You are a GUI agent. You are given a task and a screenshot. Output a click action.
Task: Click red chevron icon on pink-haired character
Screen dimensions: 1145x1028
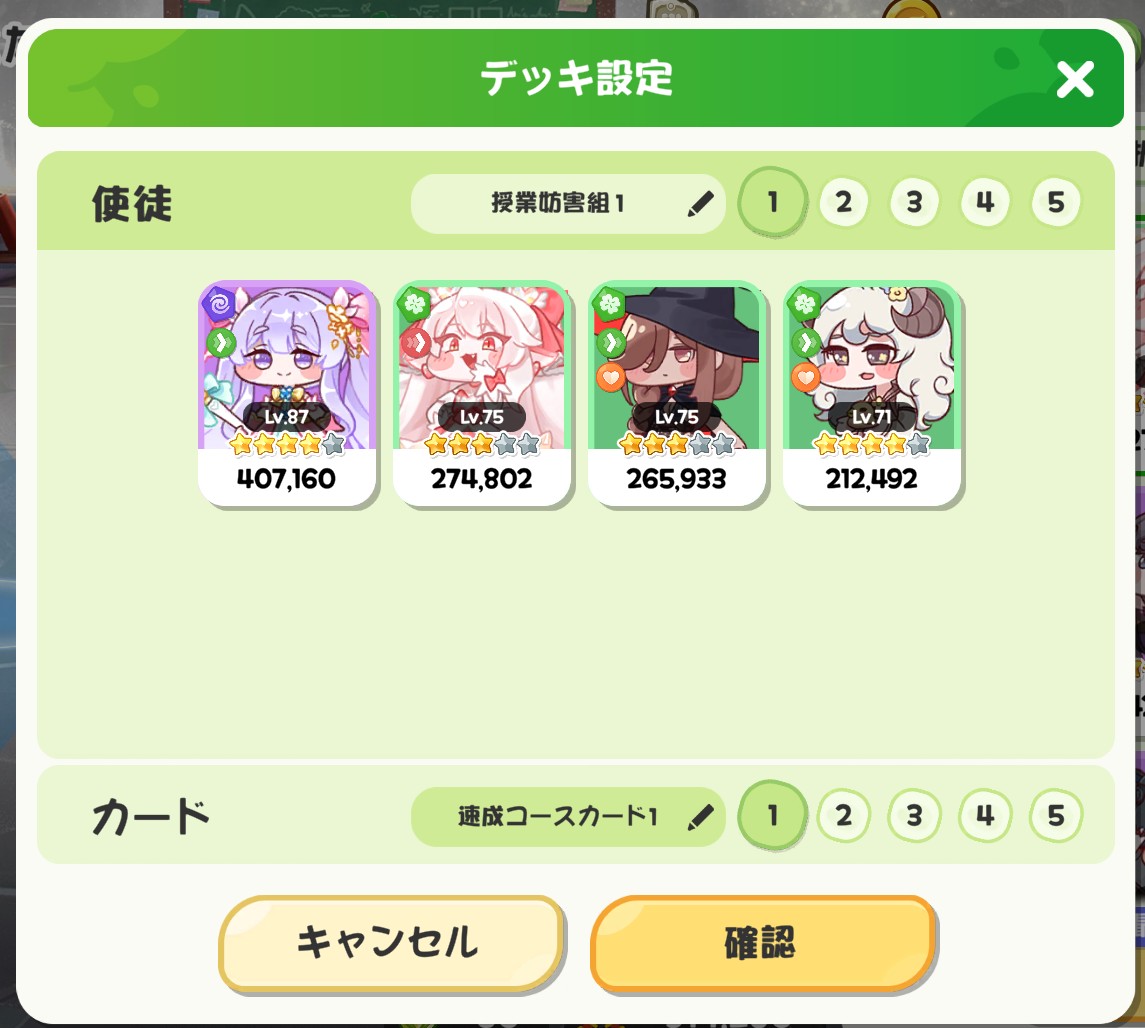pyautogui.click(x=416, y=342)
